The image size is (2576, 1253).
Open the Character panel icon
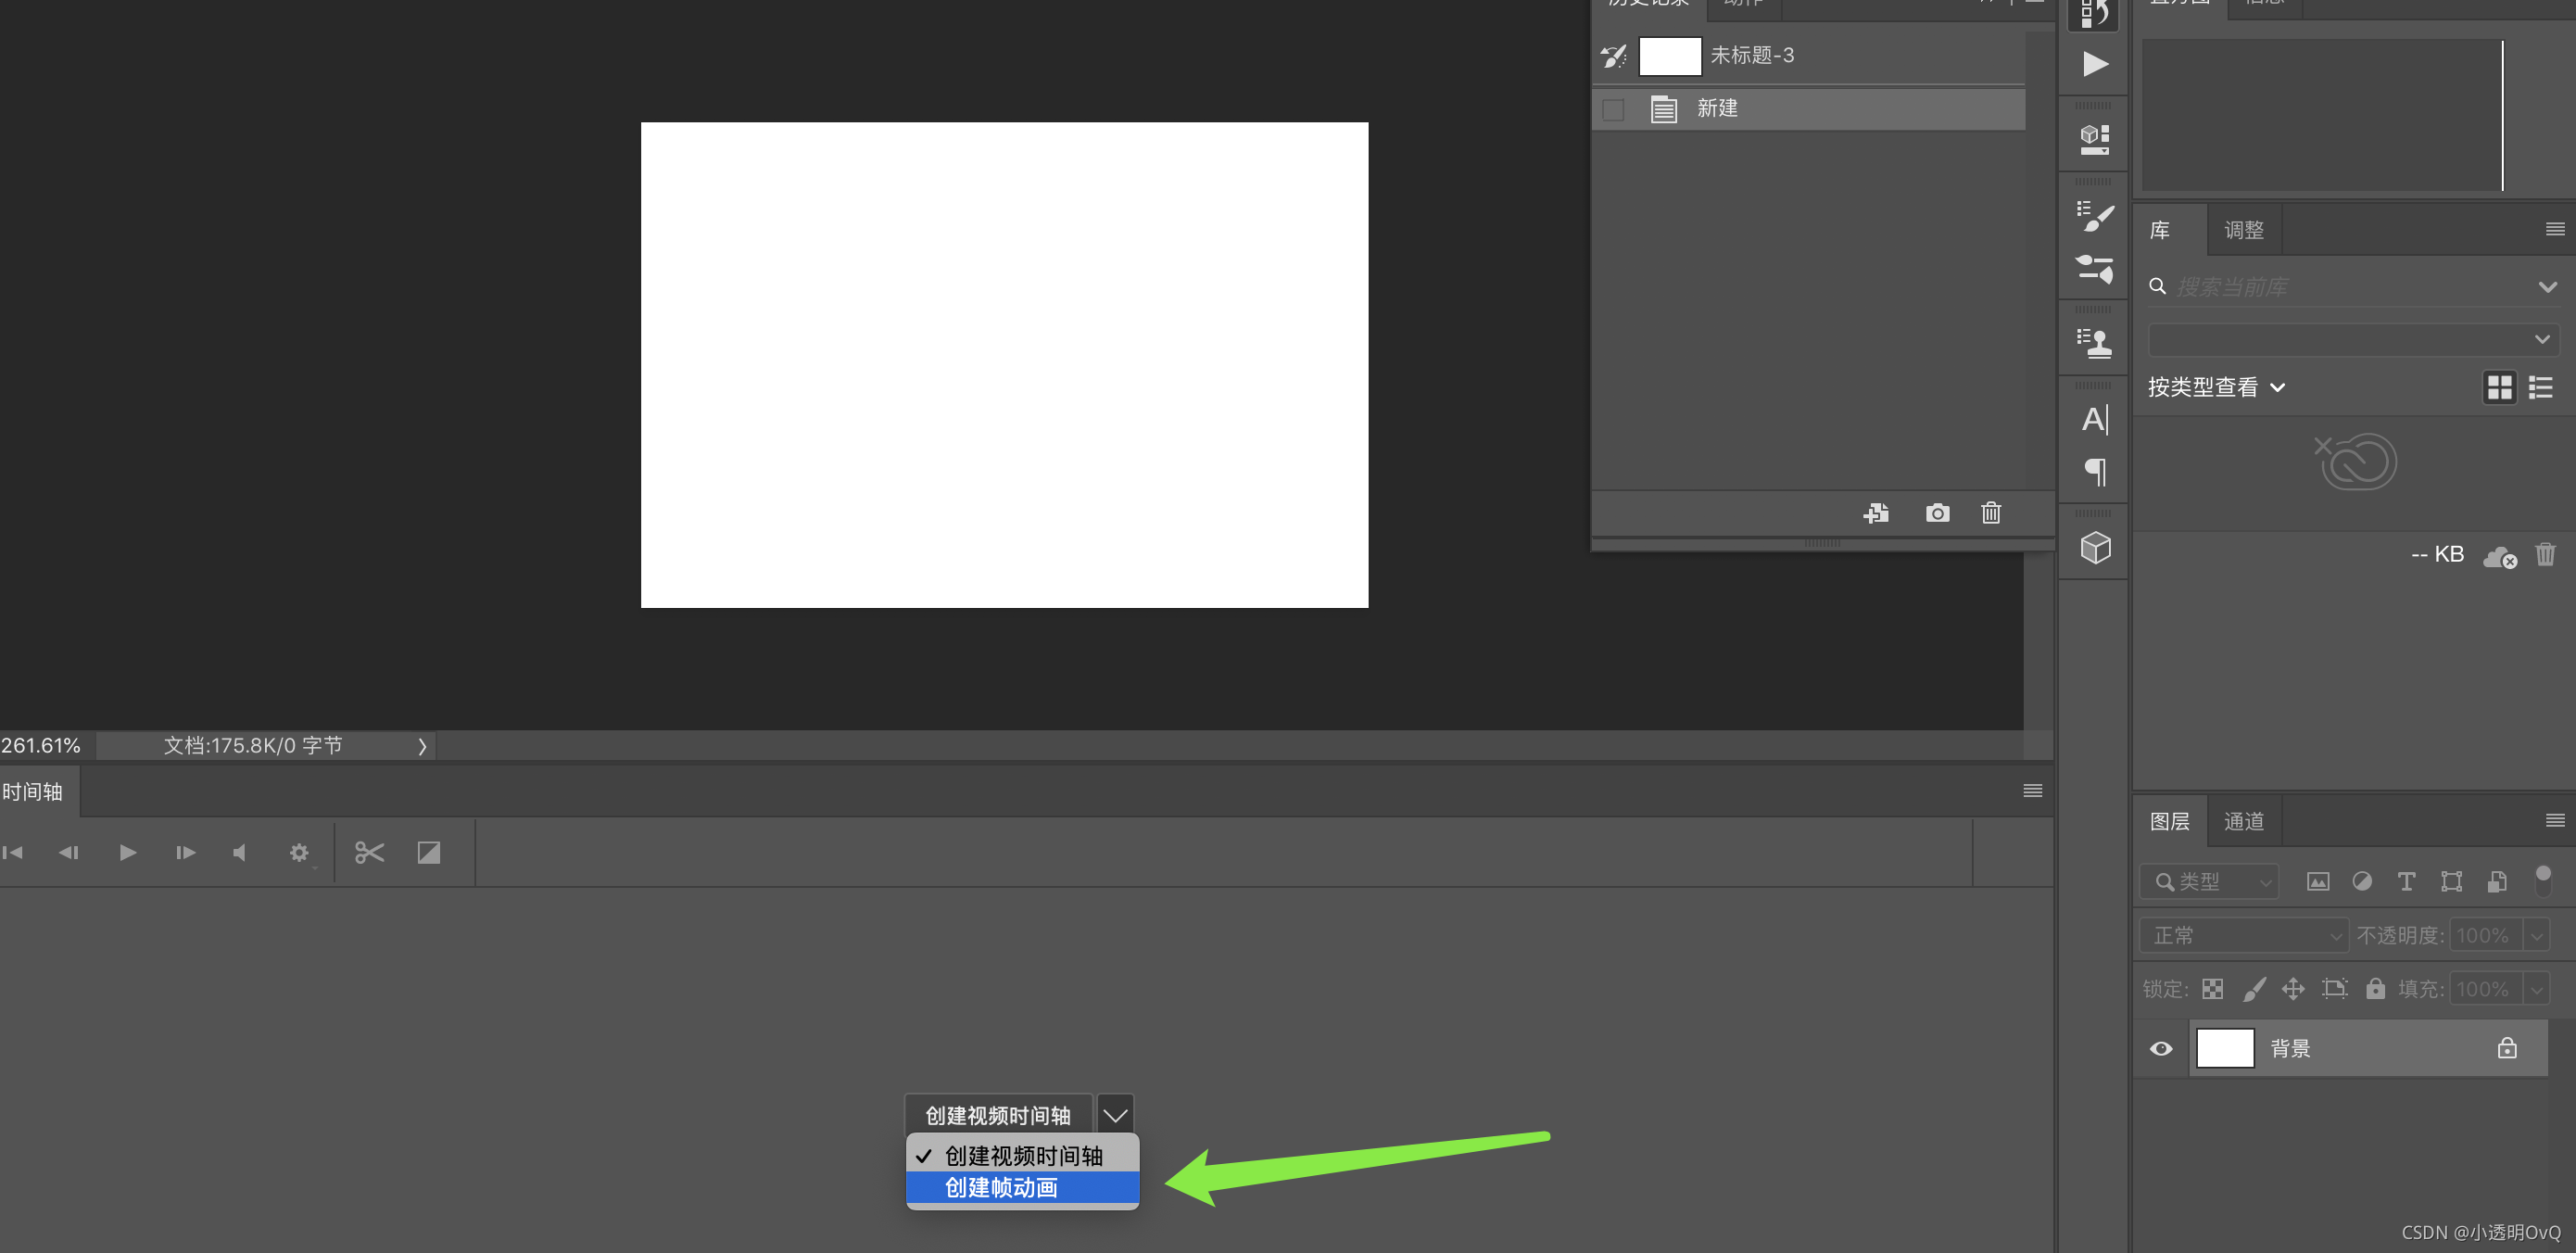[x=2095, y=420]
